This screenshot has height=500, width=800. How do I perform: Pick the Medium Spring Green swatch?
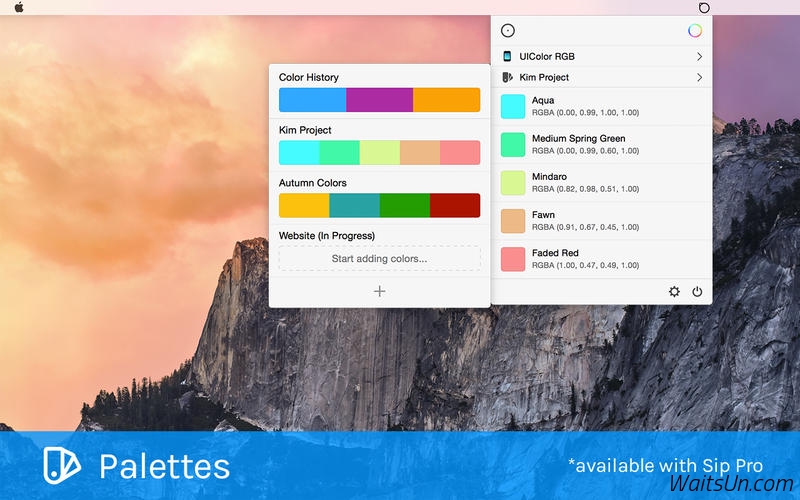pos(513,144)
